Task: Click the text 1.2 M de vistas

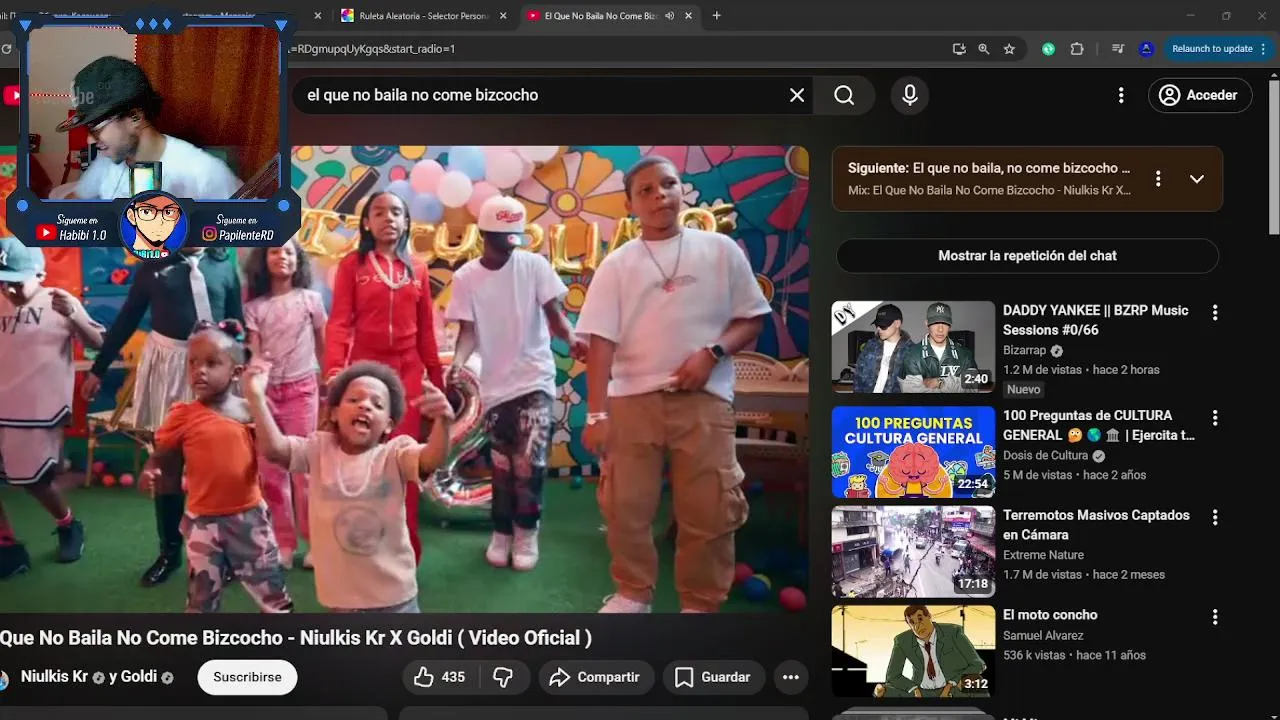Action: [1043, 369]
